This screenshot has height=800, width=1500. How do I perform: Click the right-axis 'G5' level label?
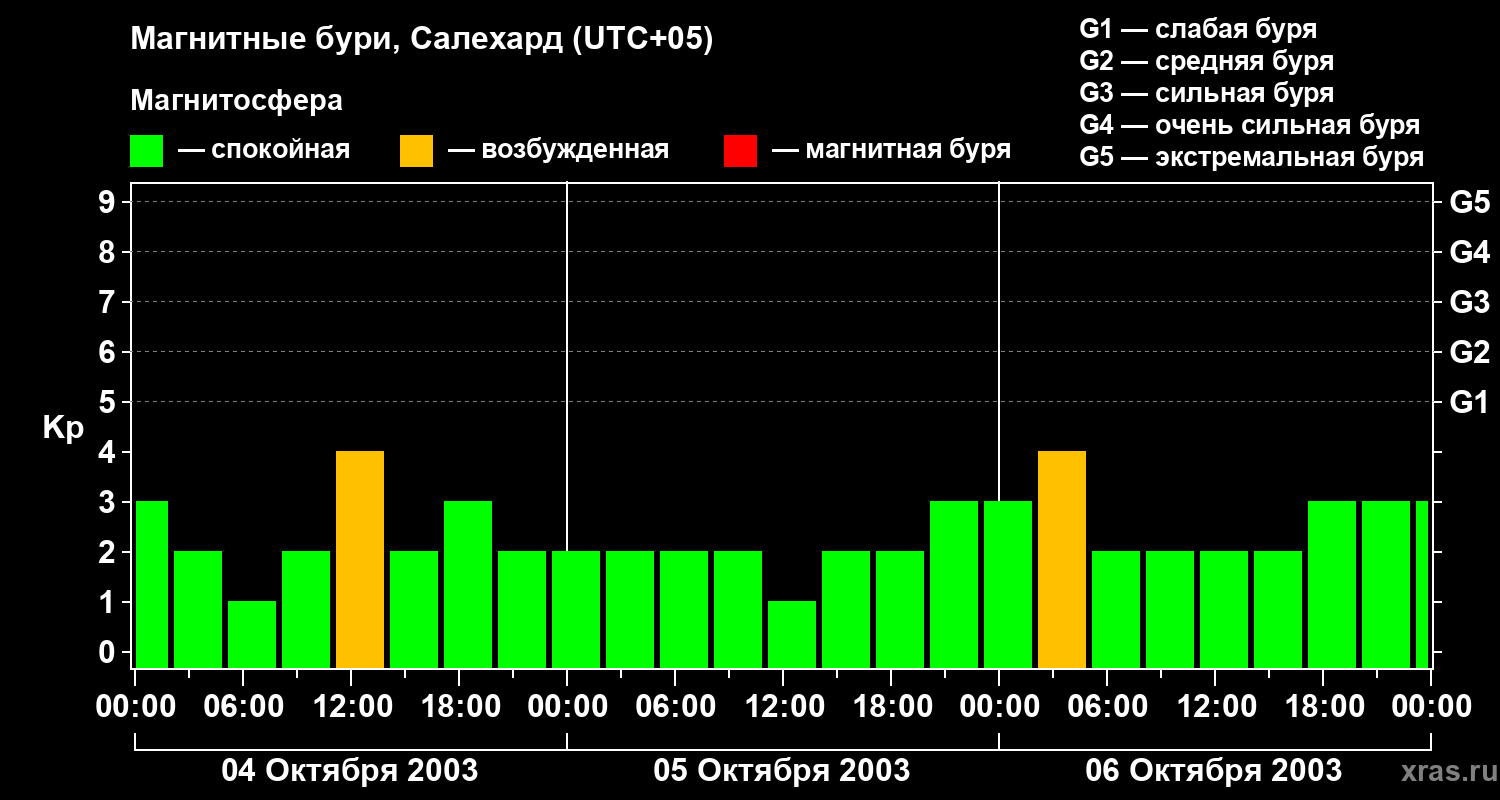click(x=1469, y=202)
